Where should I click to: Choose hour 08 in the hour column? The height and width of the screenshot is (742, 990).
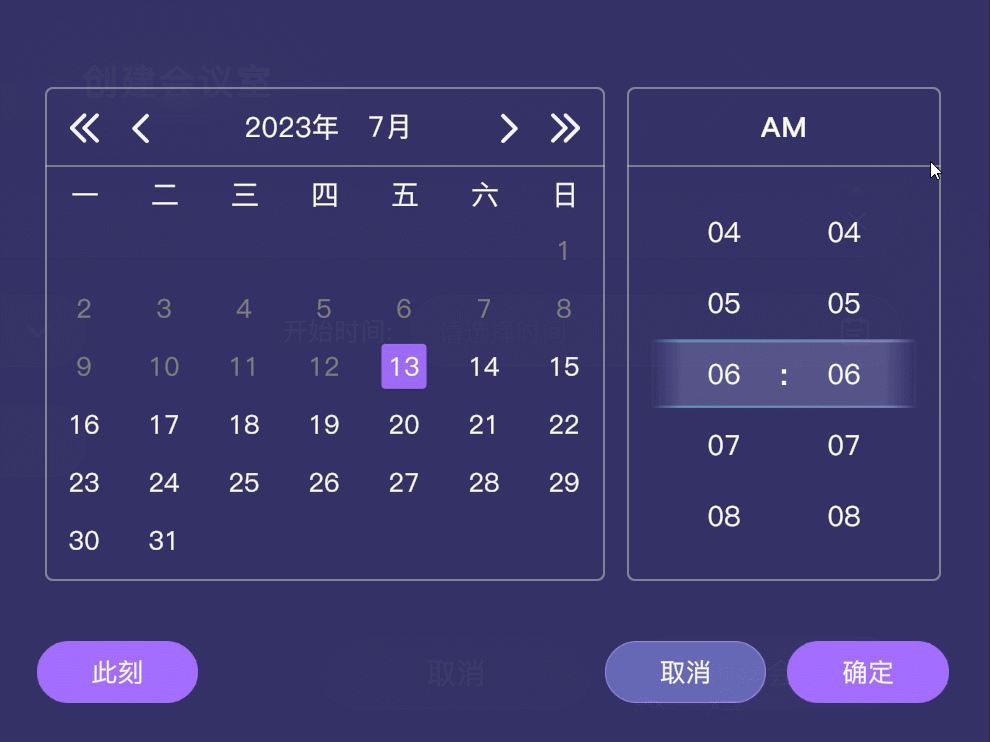point(723,517)
